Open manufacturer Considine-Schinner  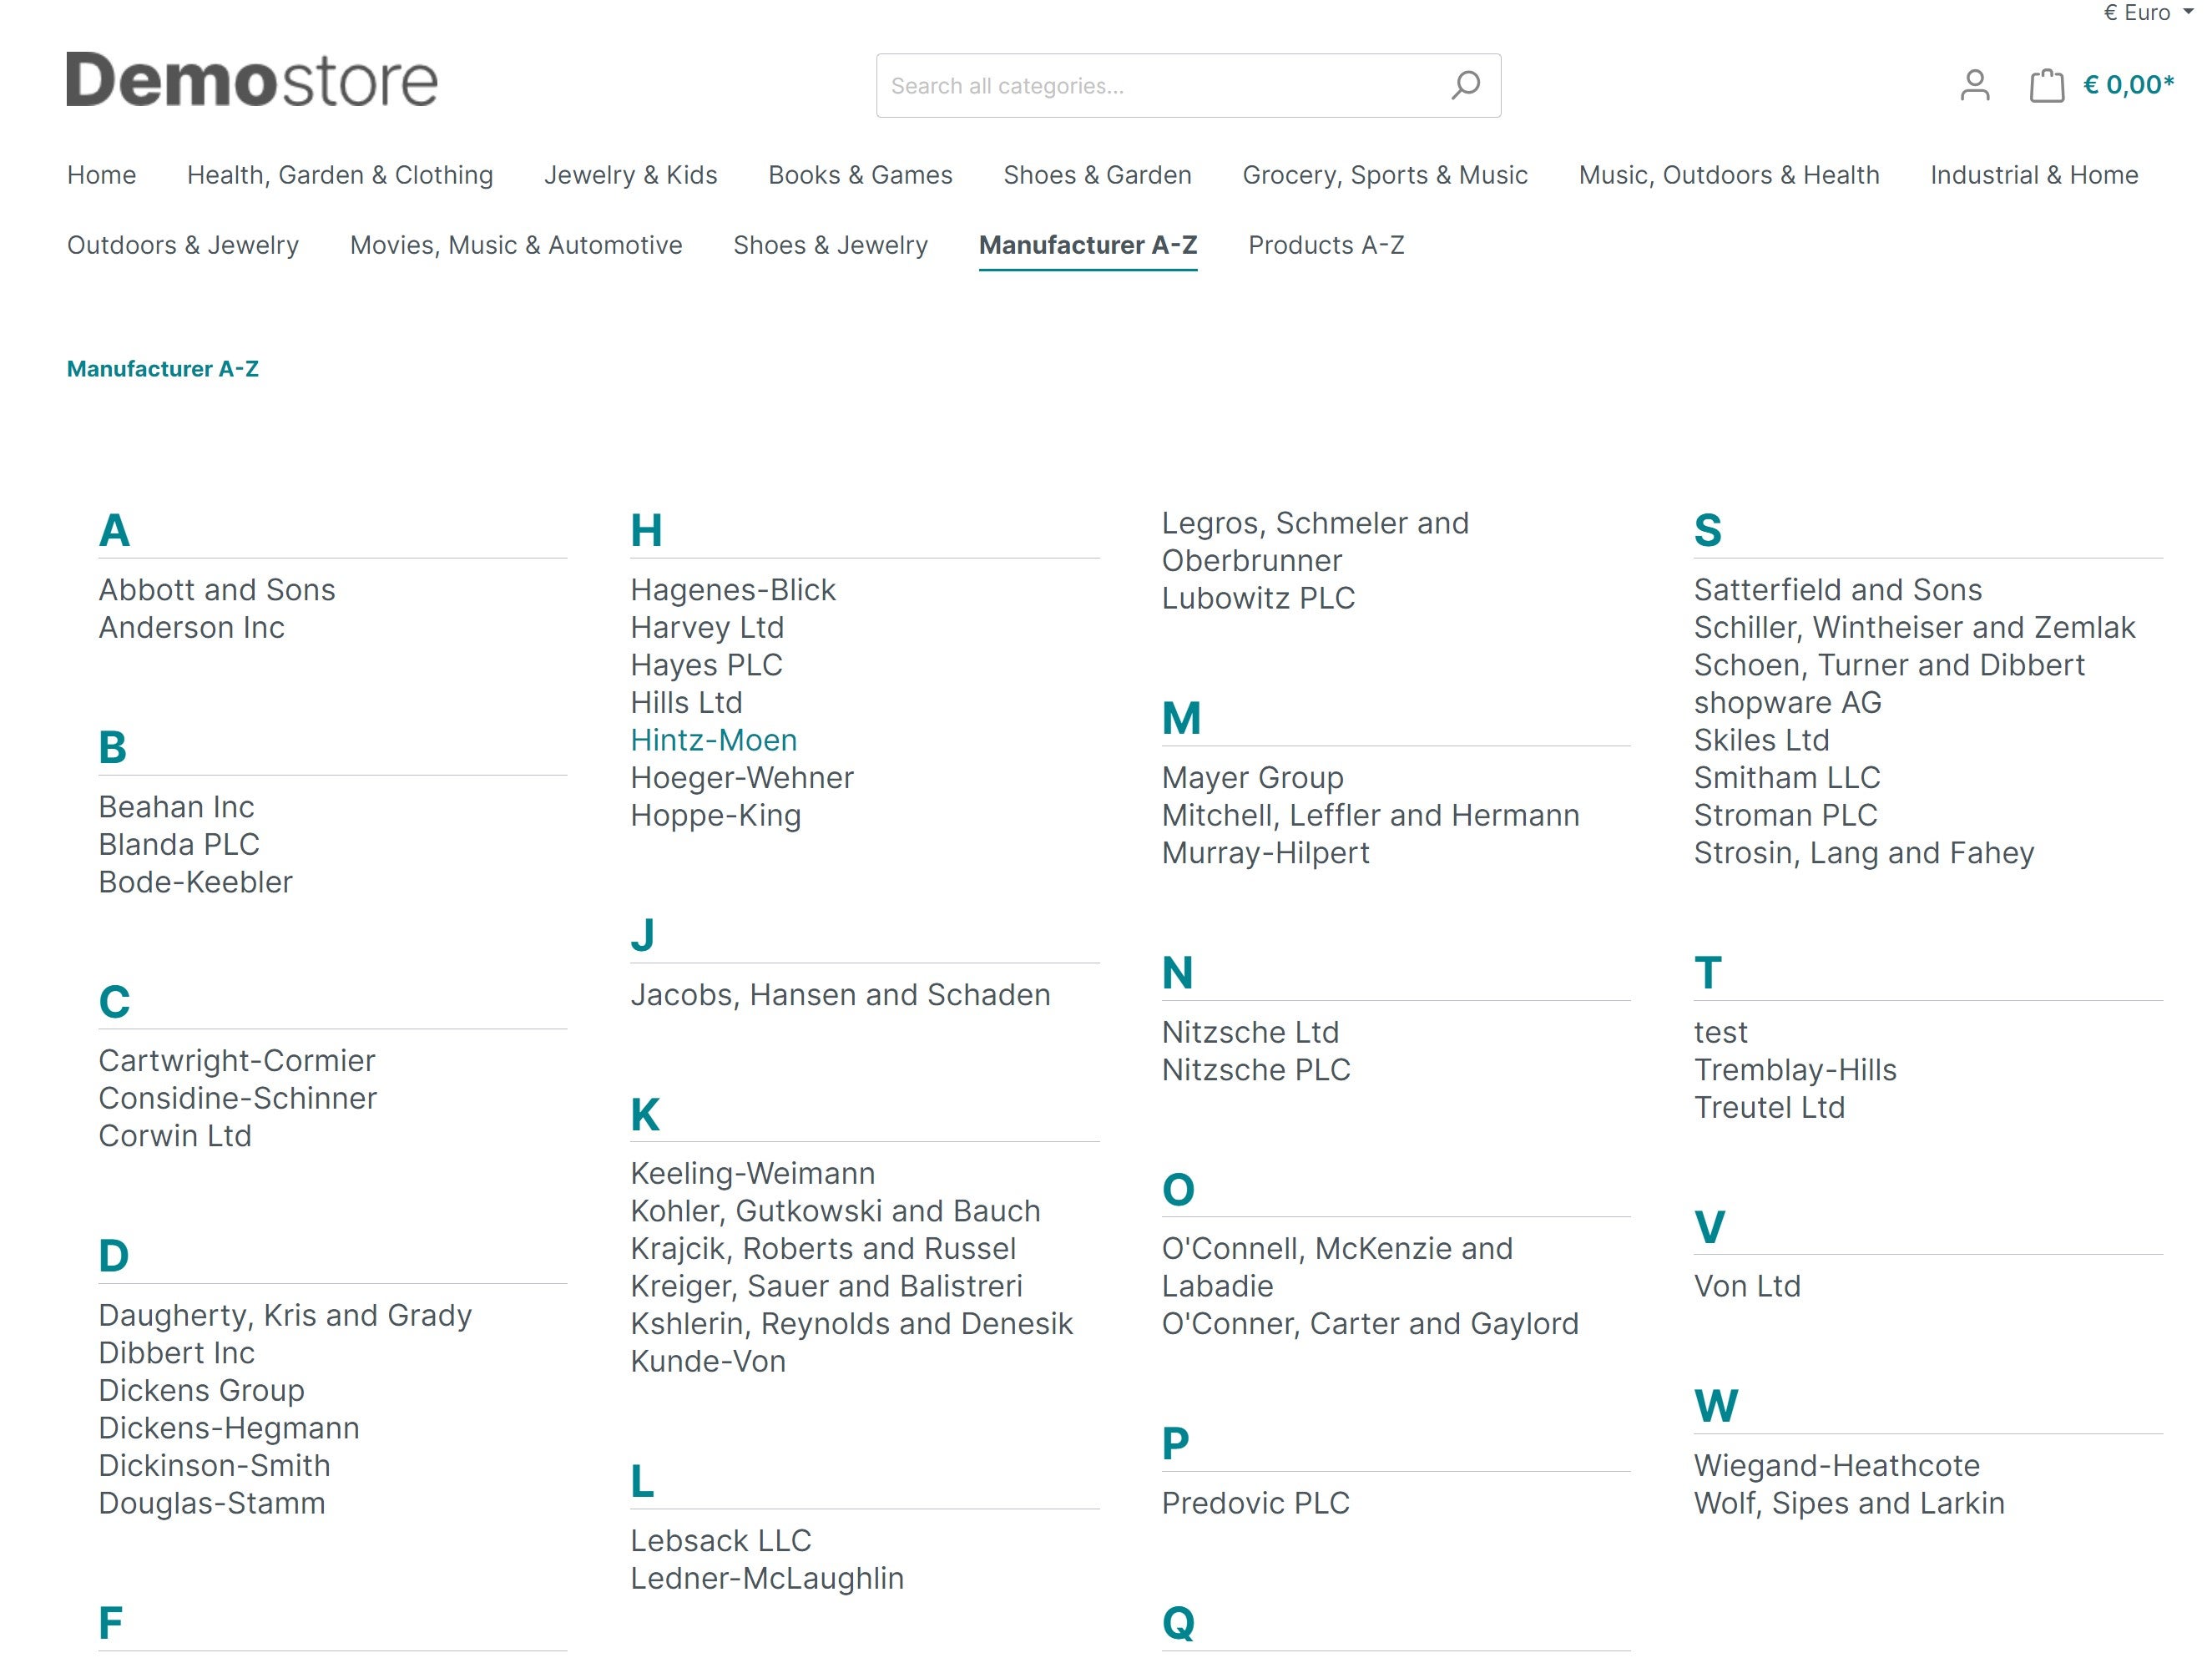(x=238, y=1099)
